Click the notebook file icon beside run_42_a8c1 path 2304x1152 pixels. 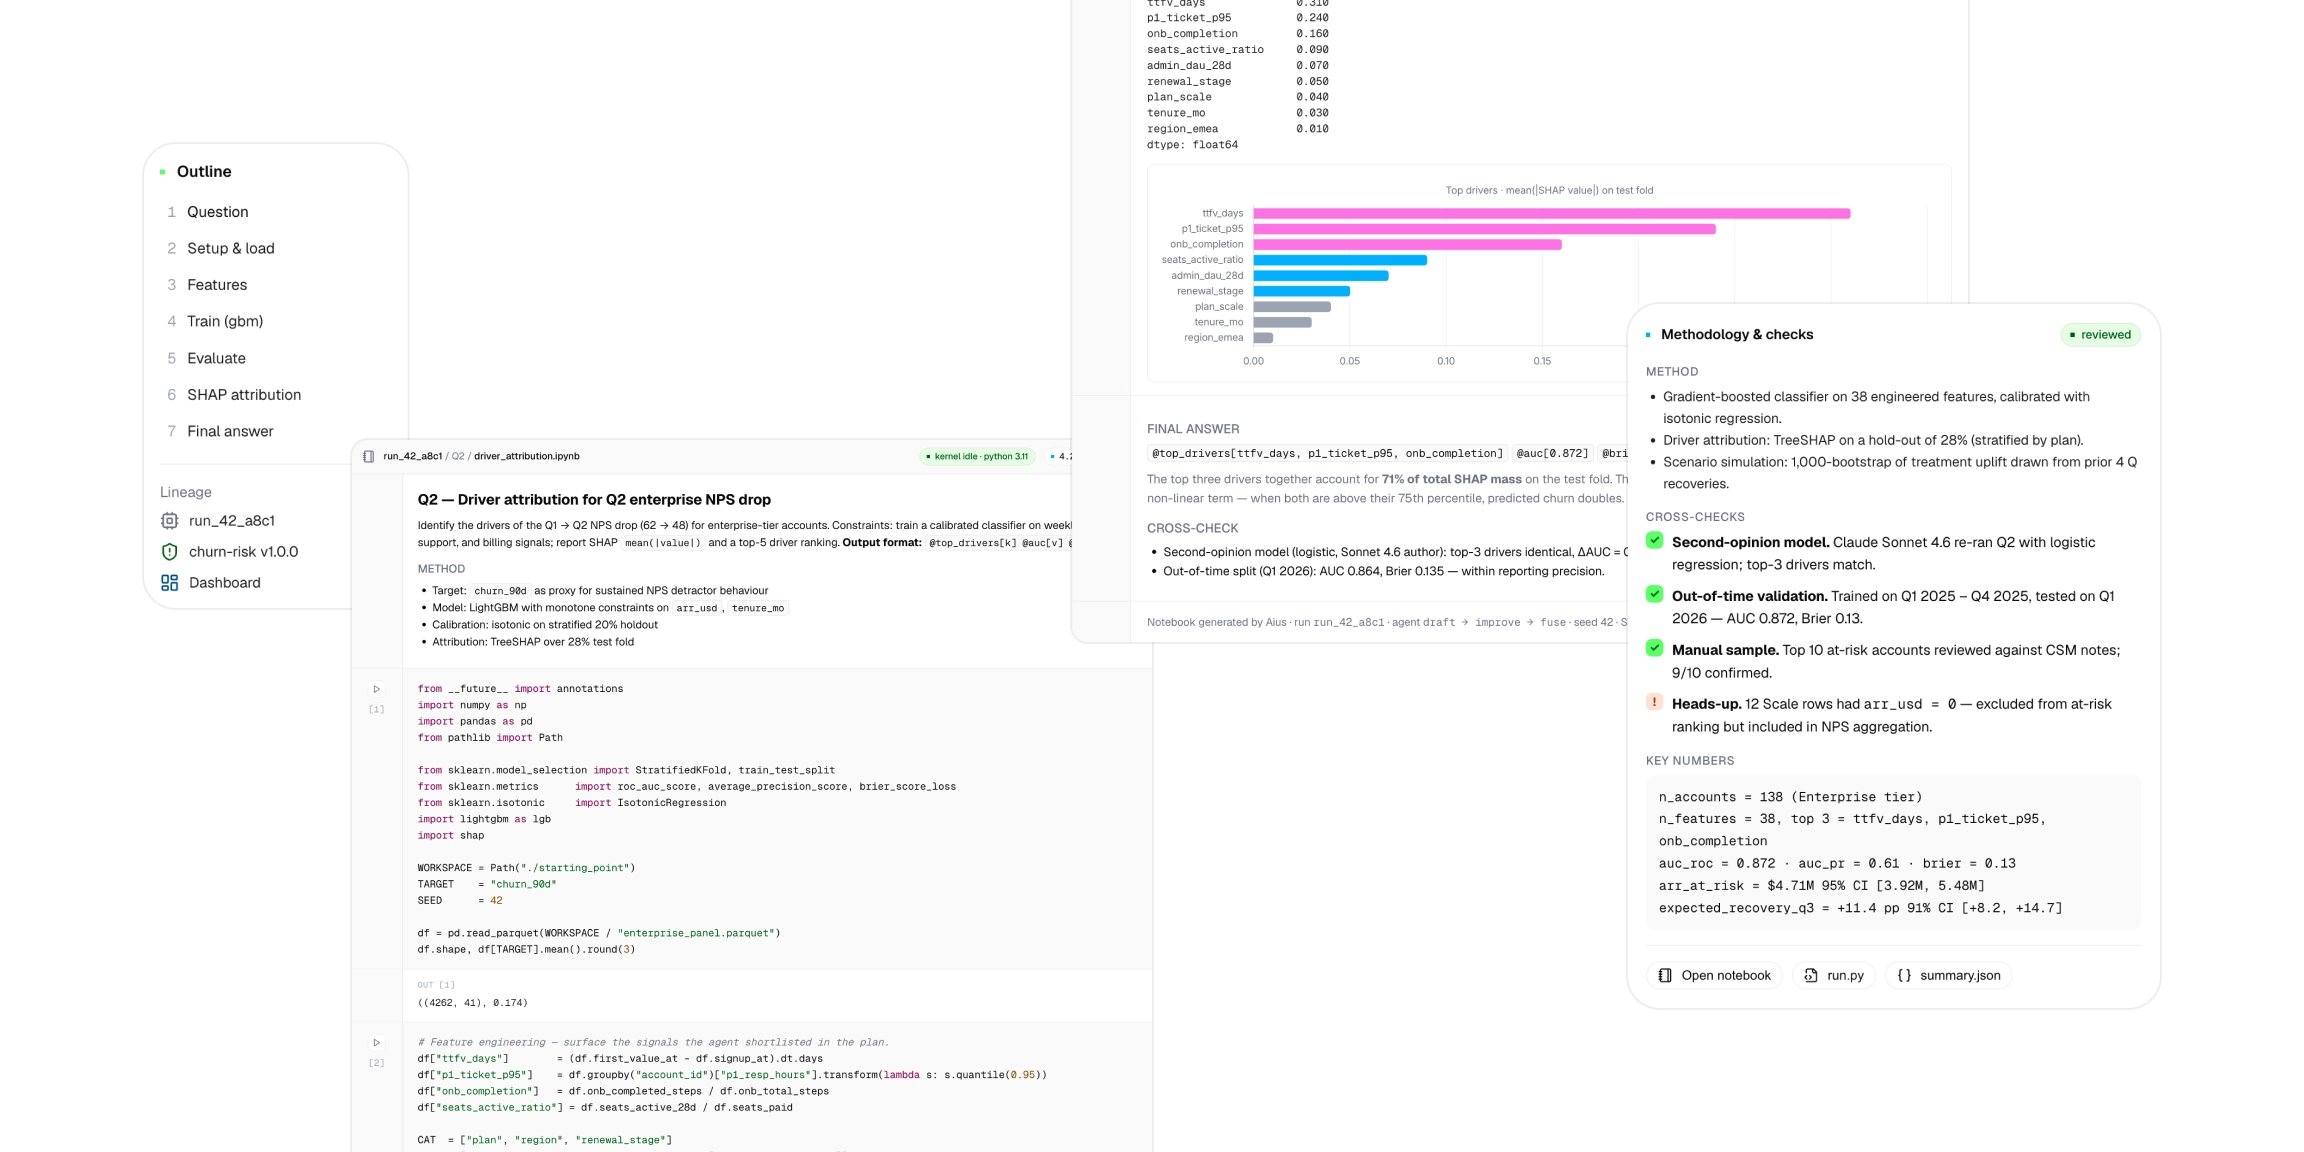369,456
